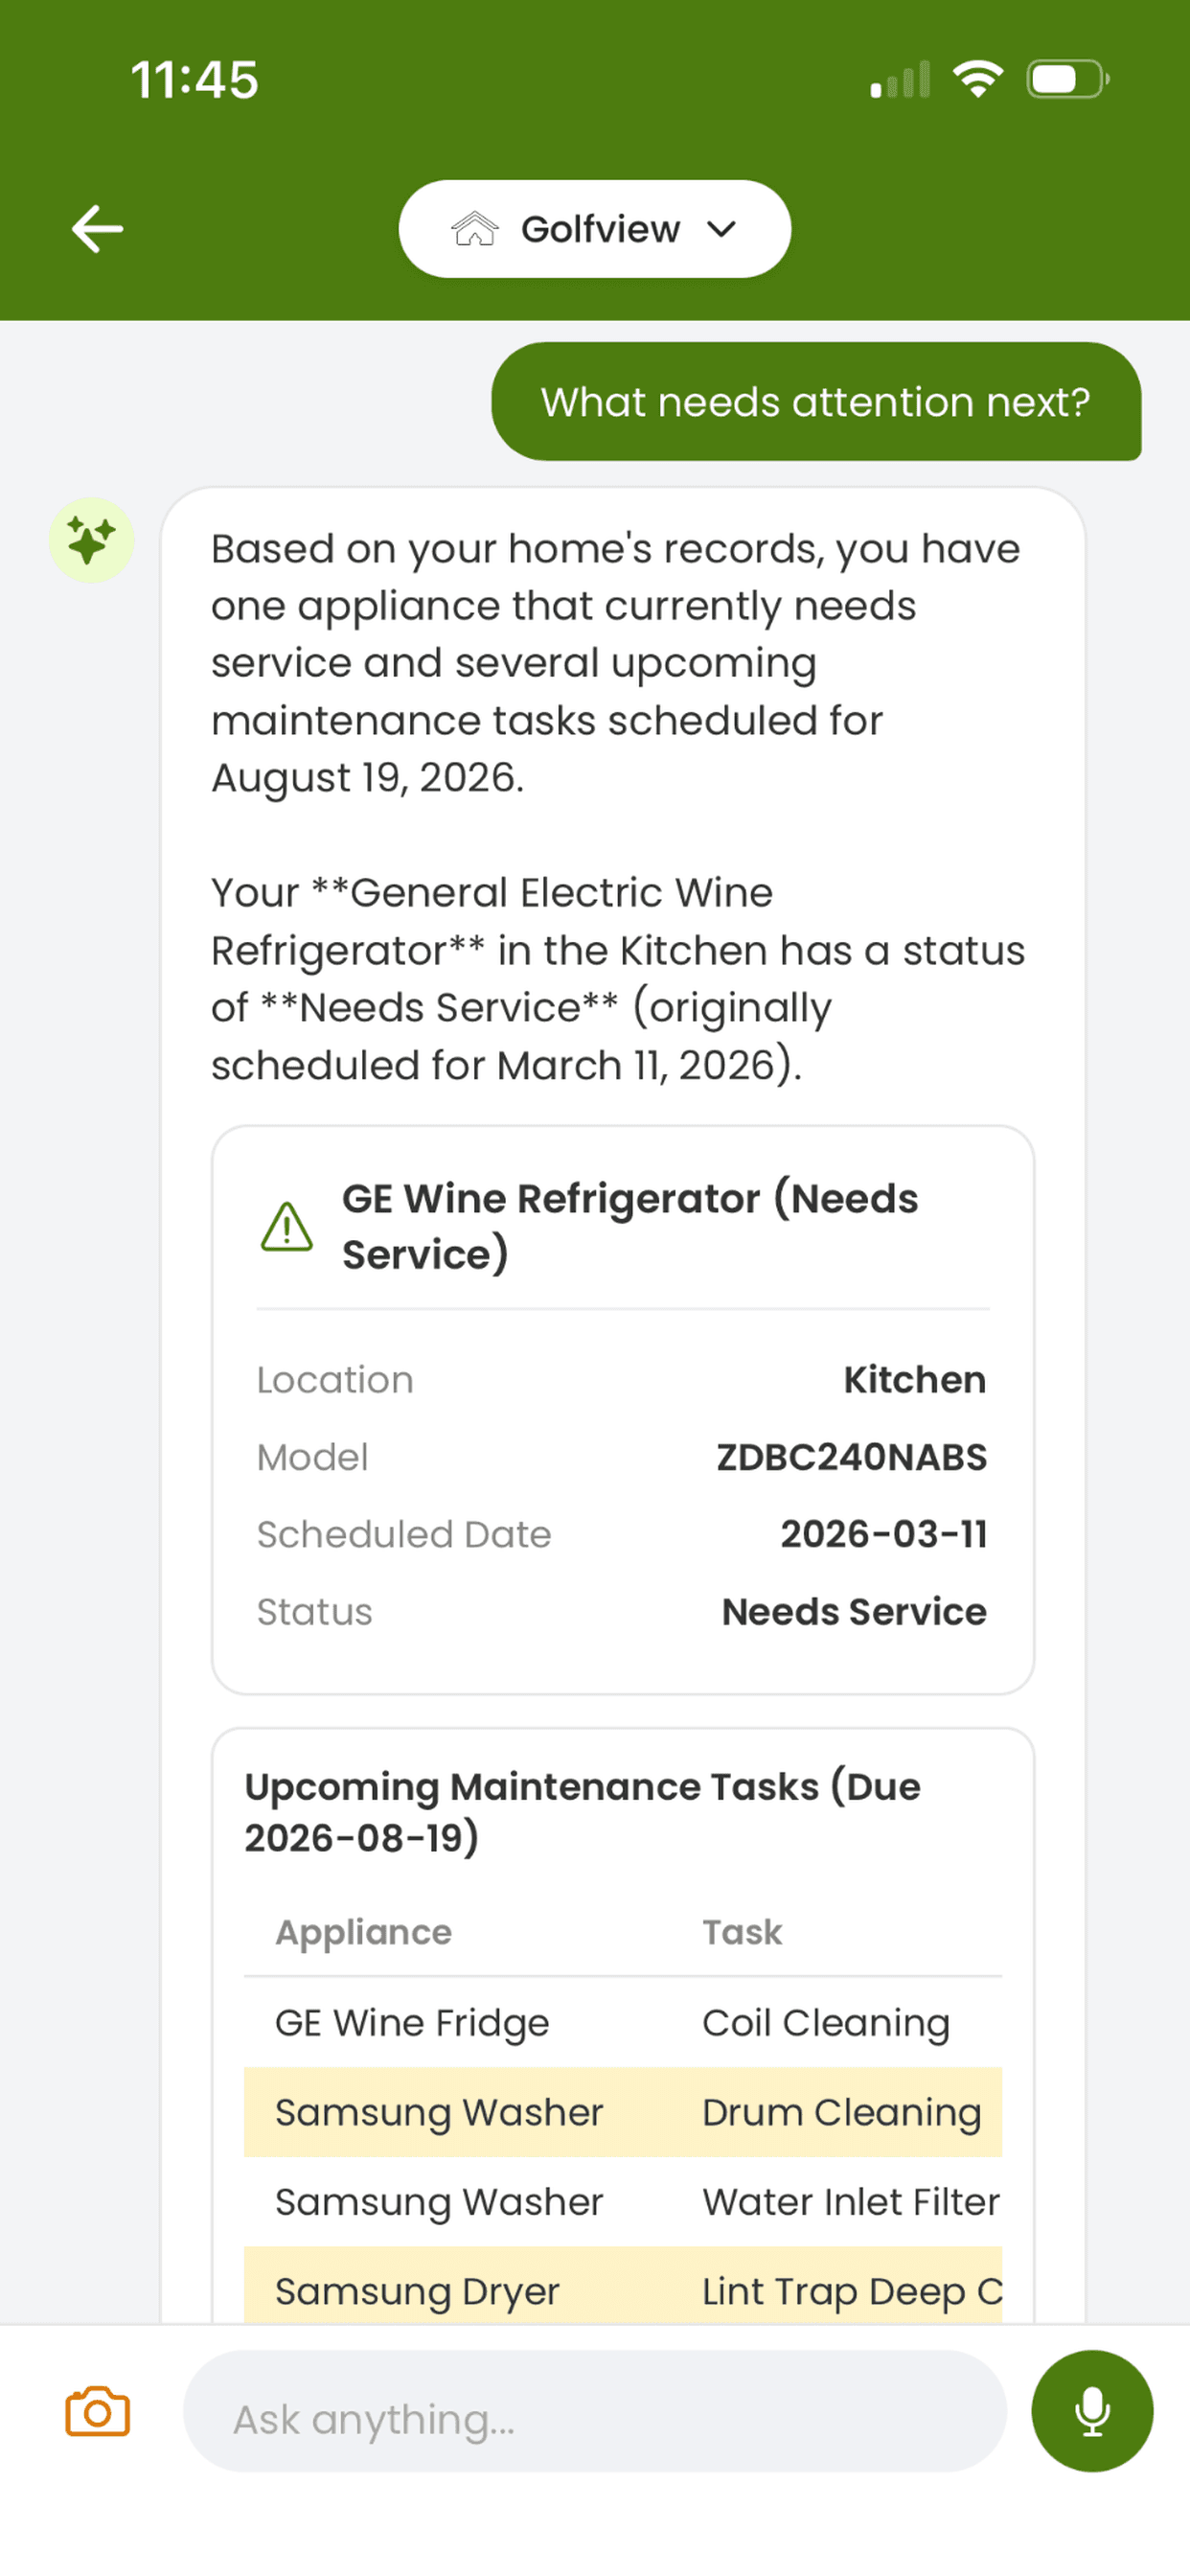Click the Task column header

[x=742, y=1932]
